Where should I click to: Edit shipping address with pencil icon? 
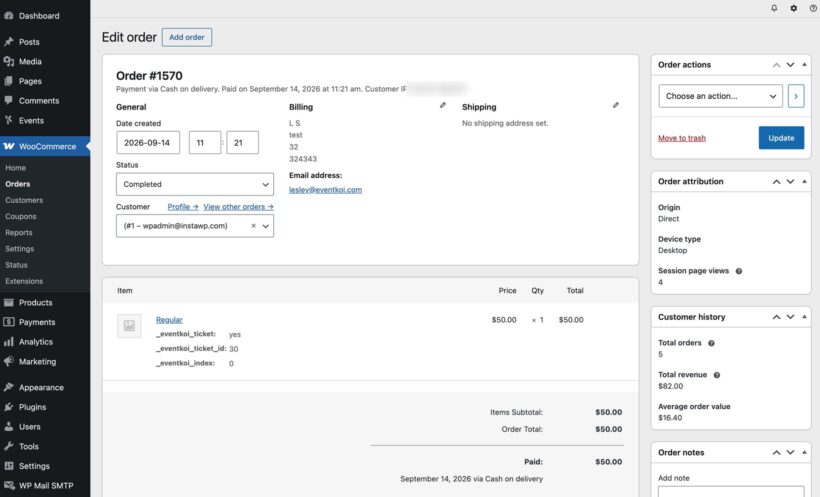point(616,105)
